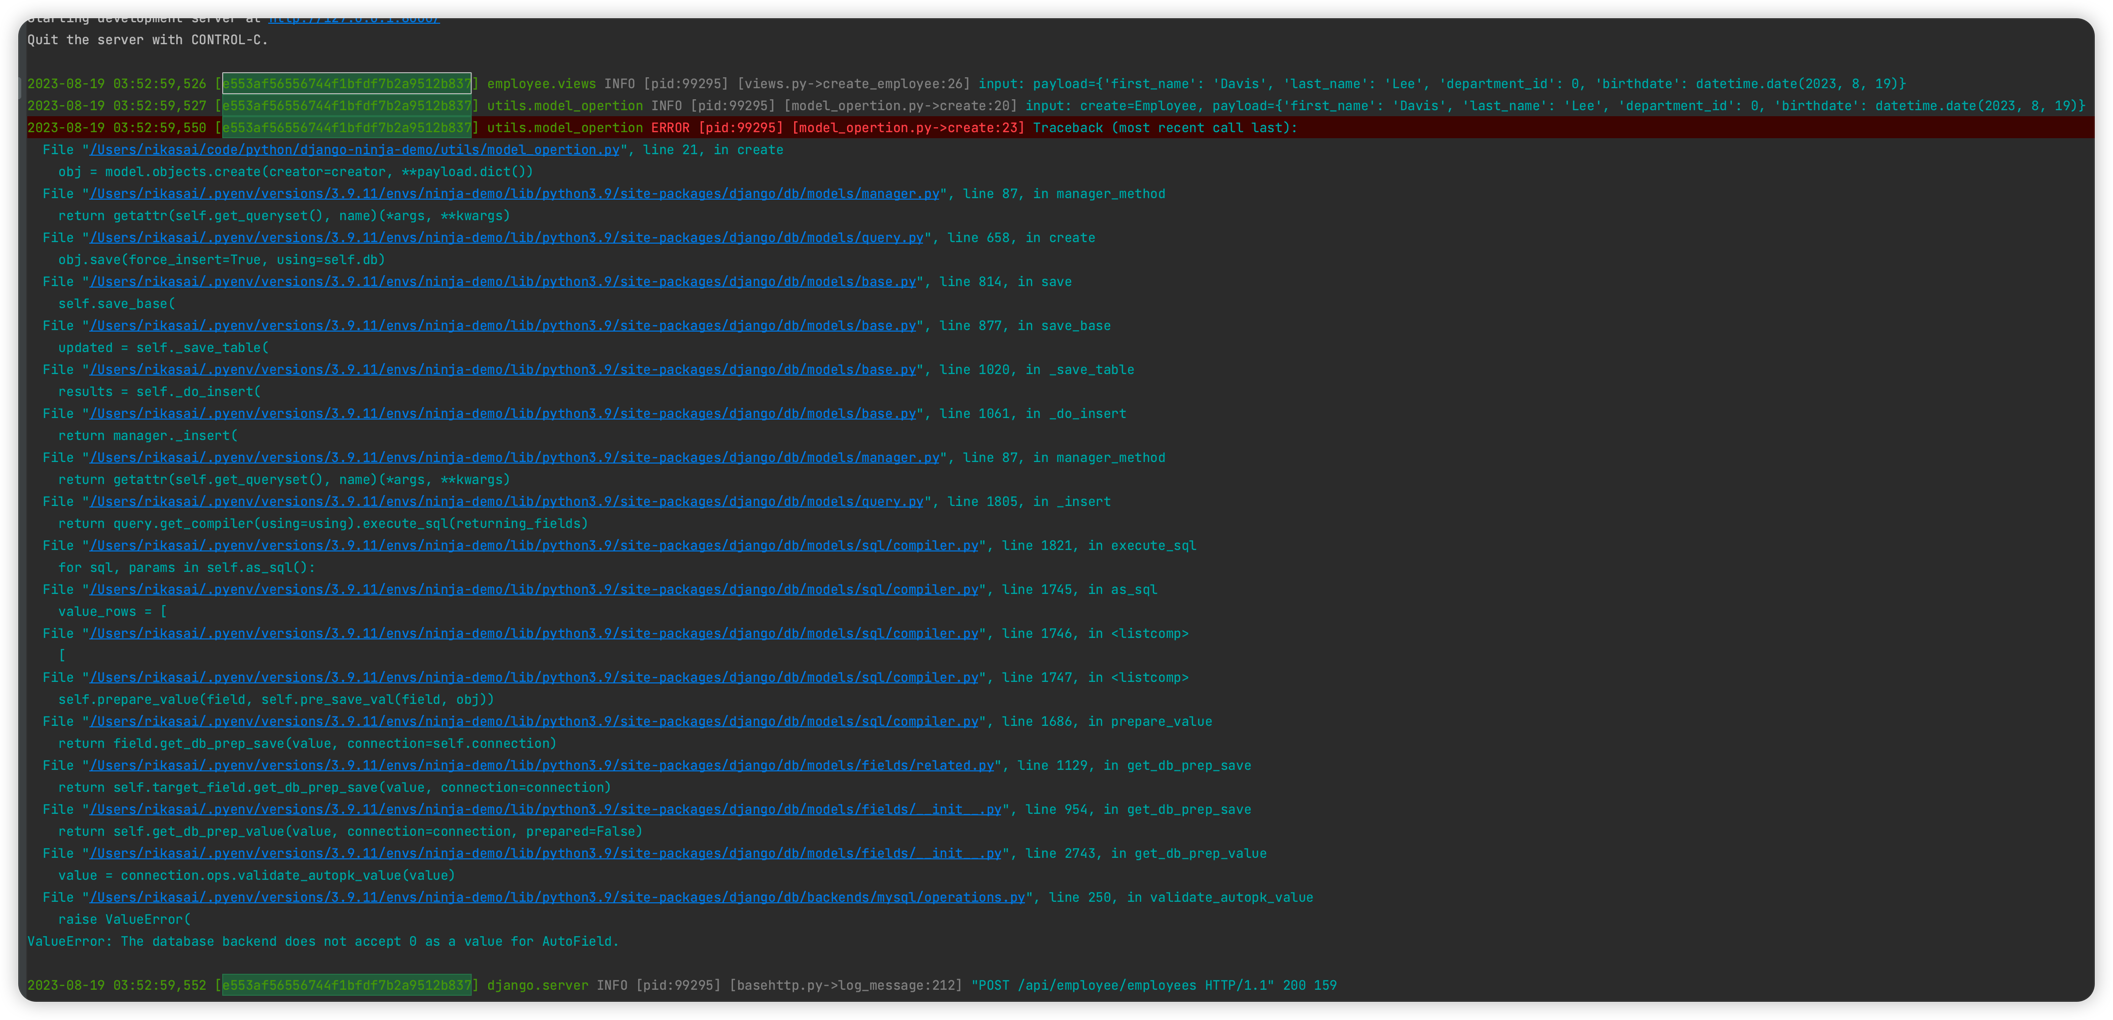Open compiler.py link for prepare_value line 1686
This screenshot has width=2113, height=1020.
pyautogui.click(x=534, y=722)
